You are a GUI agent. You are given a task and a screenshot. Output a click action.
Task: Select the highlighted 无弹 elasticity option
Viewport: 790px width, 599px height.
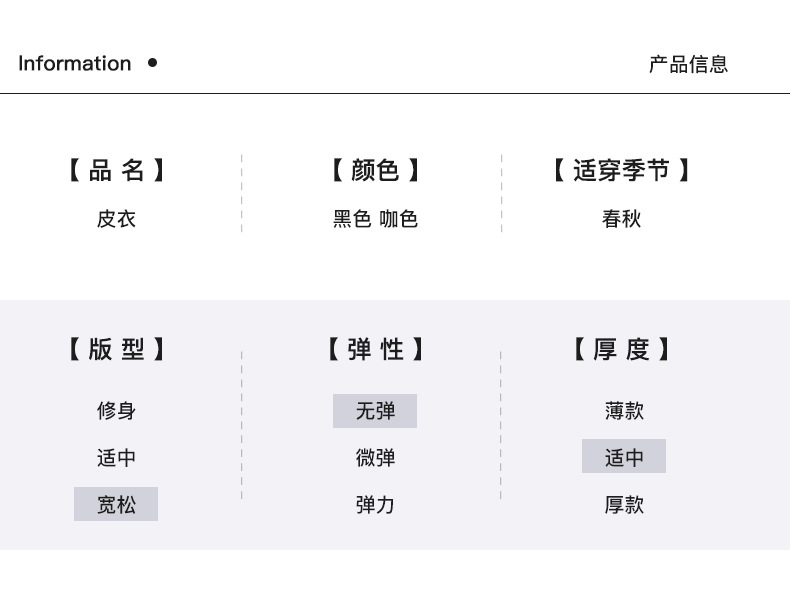click(375, 410)
